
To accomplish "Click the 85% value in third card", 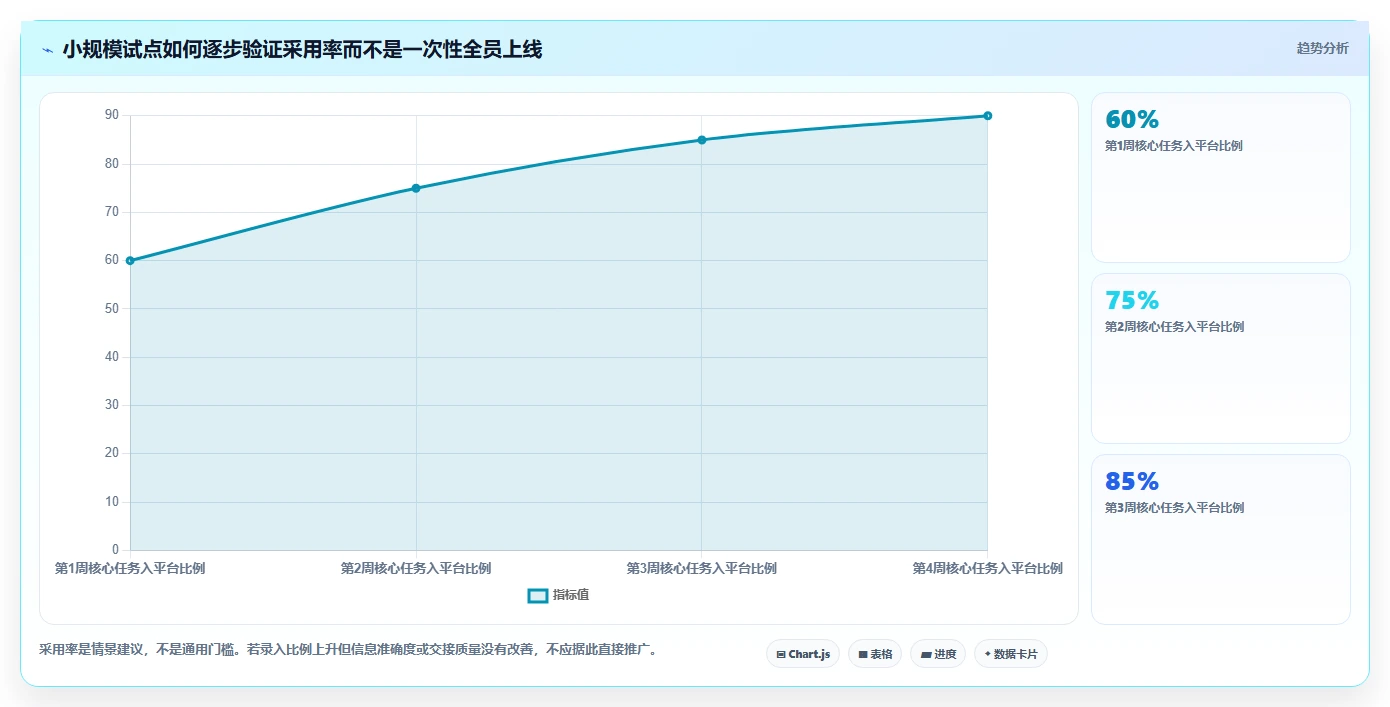I will [x=1132, y=482].
